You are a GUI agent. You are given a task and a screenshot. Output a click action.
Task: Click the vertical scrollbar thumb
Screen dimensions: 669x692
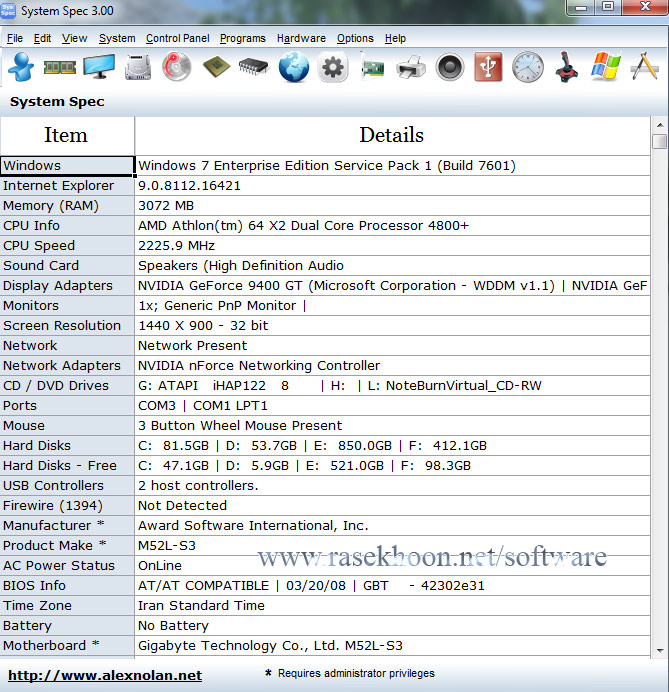pyautogui.click(x=660, y=142)
